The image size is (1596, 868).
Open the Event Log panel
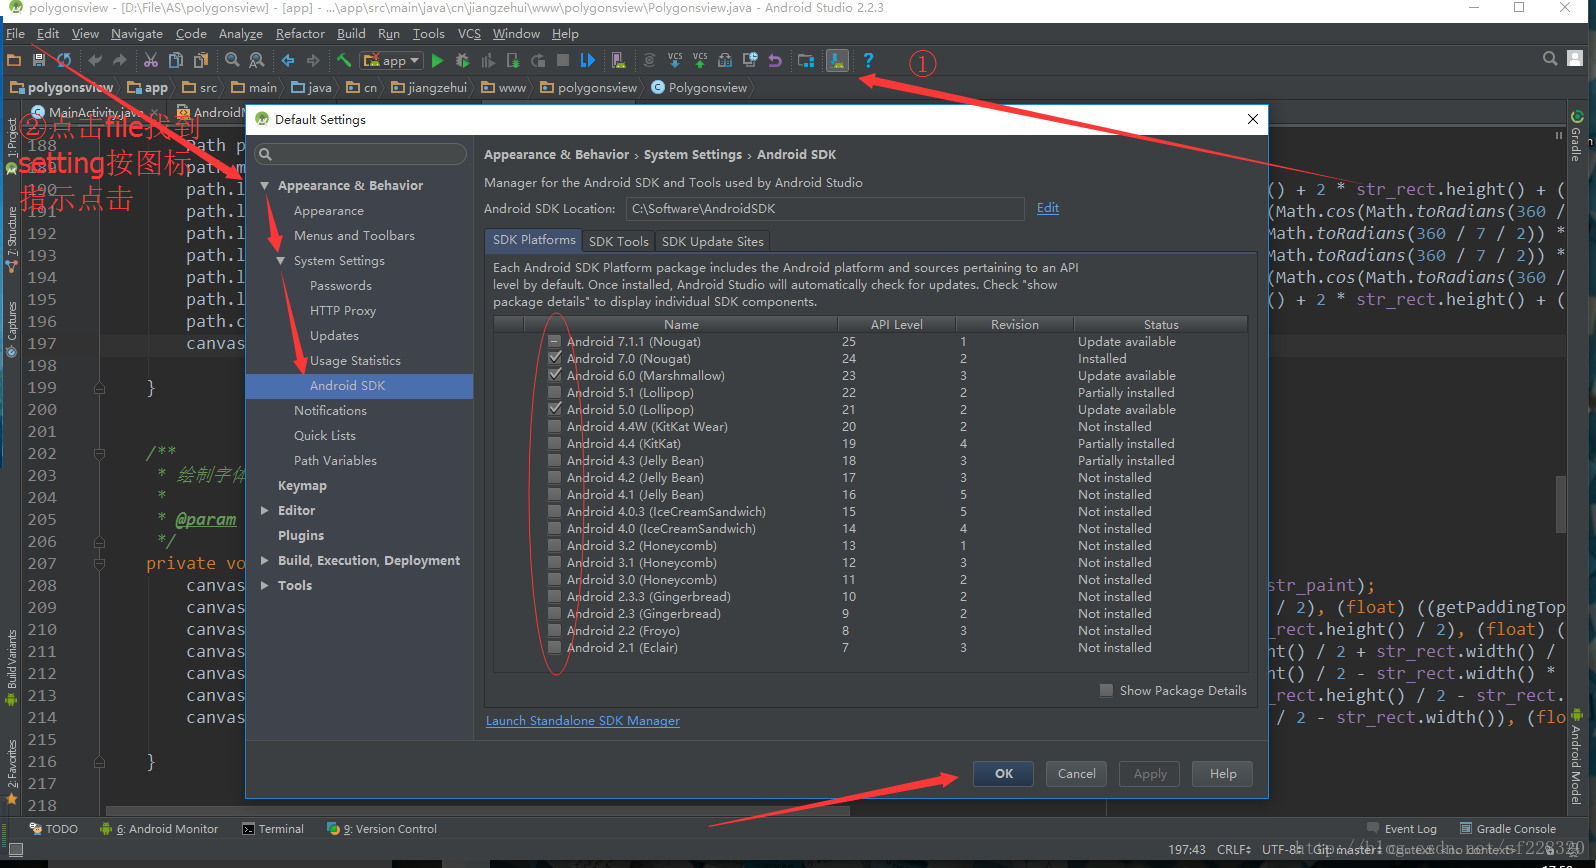pos(1402,829)
